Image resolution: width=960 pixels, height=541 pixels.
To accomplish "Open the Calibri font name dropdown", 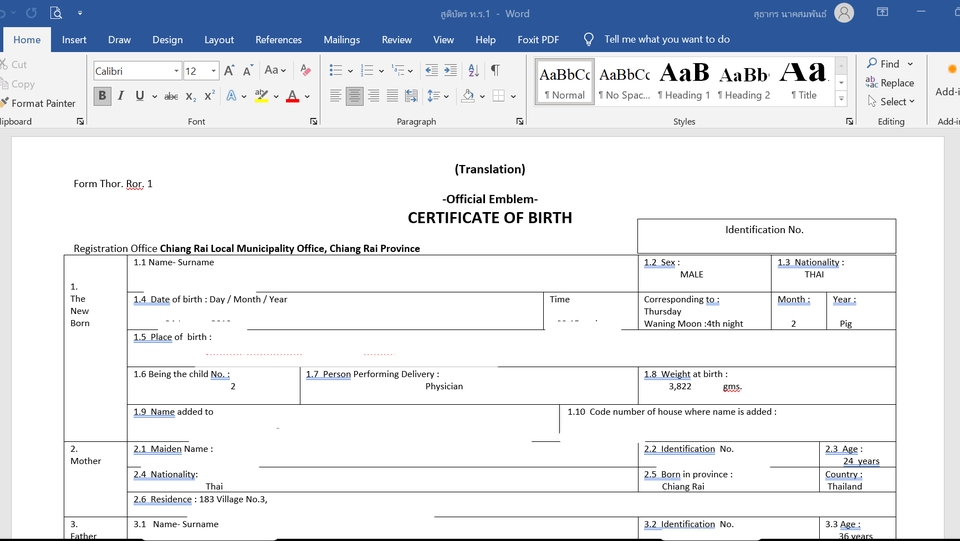I will 176,71.
